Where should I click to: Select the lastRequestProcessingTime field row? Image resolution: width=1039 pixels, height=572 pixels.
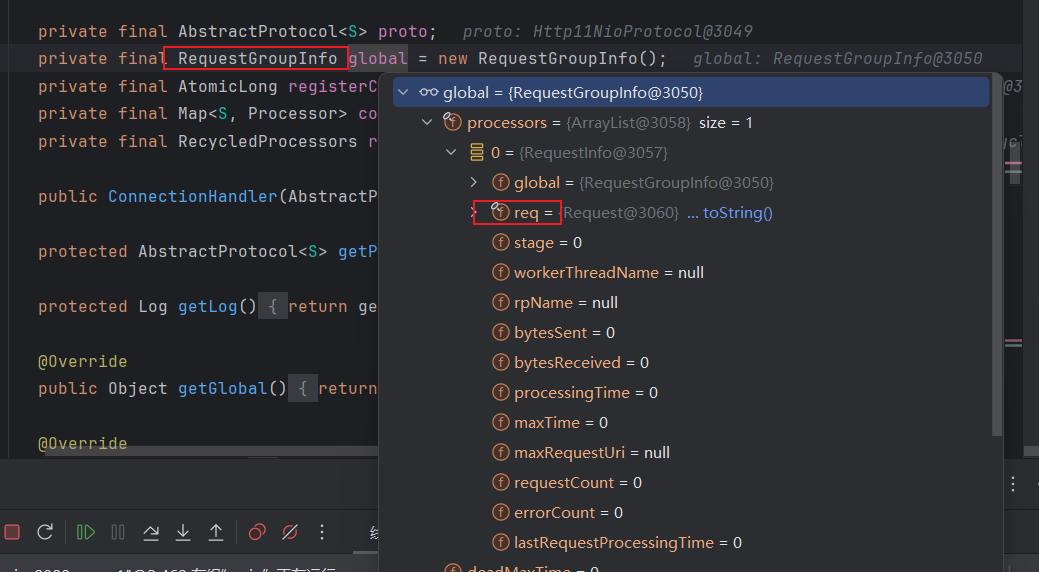(x=627, y=543)
